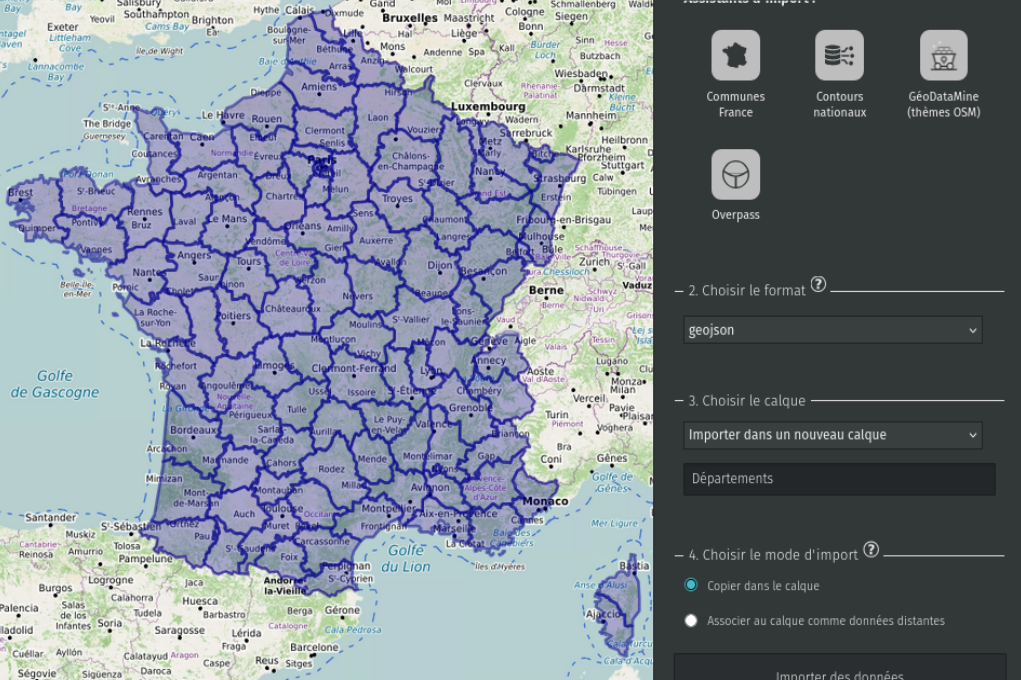Click into the Départements layer name field

coord(839,479)
